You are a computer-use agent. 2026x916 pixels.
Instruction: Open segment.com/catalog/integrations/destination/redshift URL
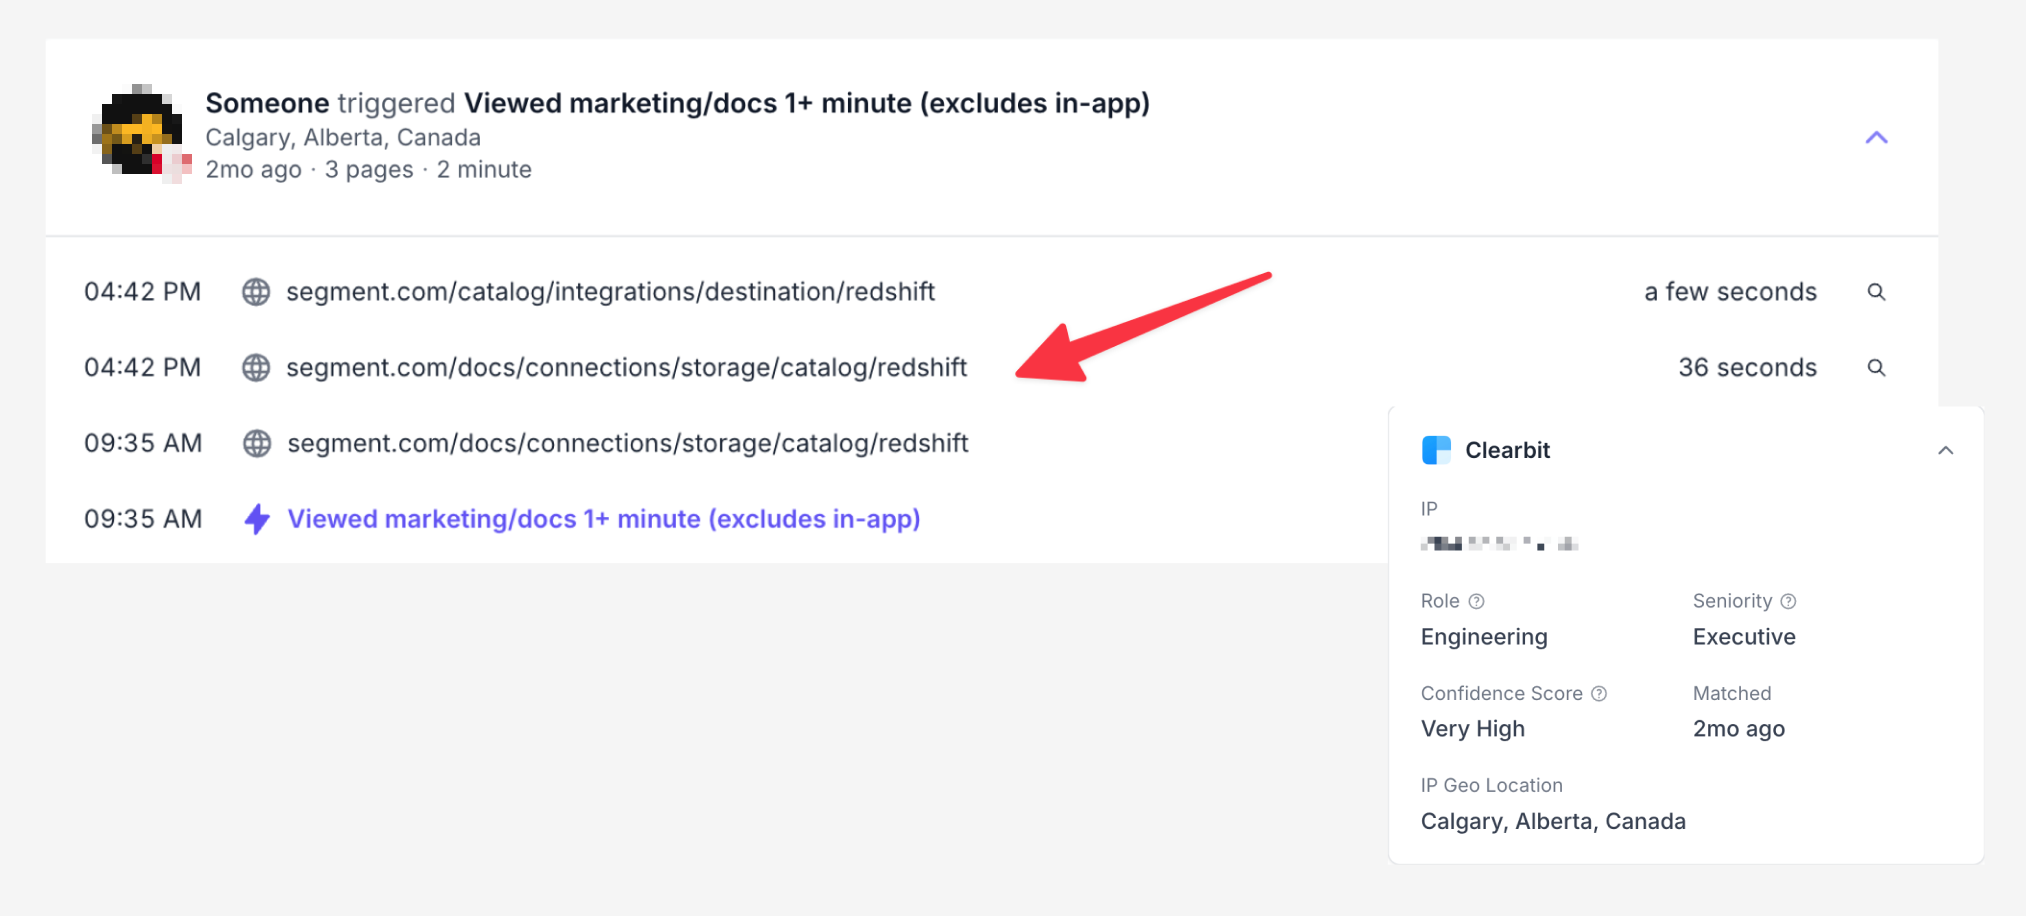[611, 292]
